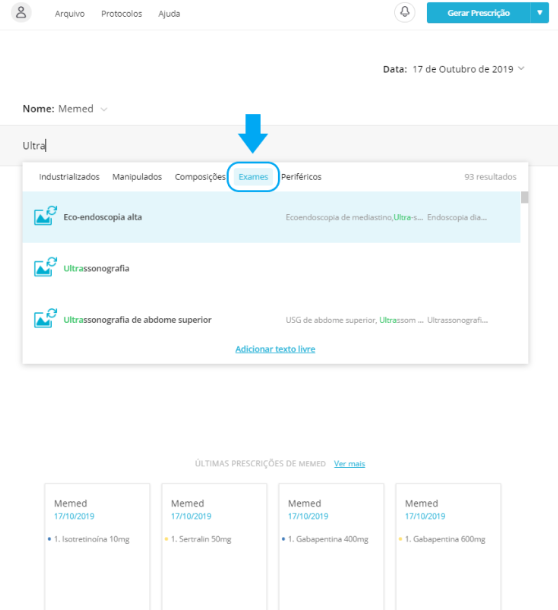Select the Composições tab
The image size is (558, 610).
point(200,177)
